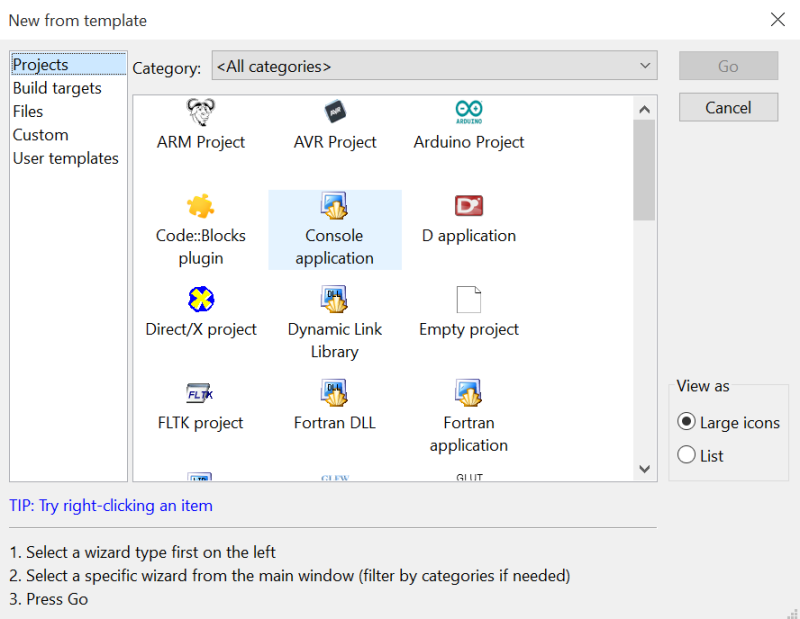The height and width of the screenshot is (619, 800).
Task: Select the Dynamic Link Library icon
Action: click(335, 299)
